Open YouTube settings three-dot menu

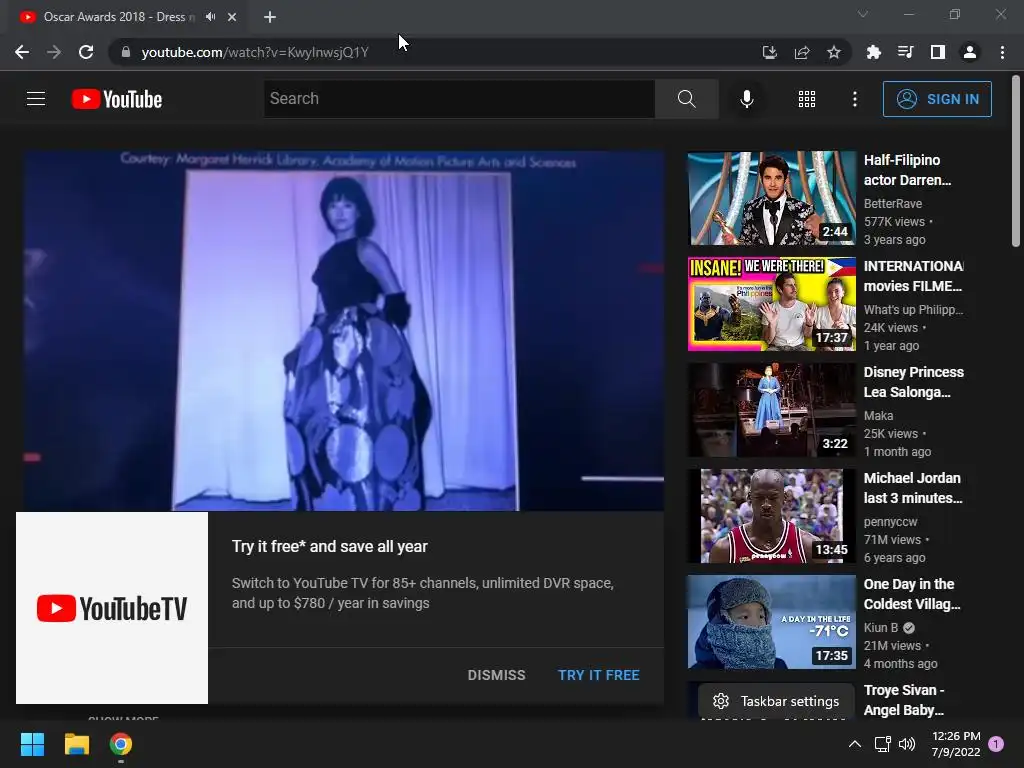point(854,99)
